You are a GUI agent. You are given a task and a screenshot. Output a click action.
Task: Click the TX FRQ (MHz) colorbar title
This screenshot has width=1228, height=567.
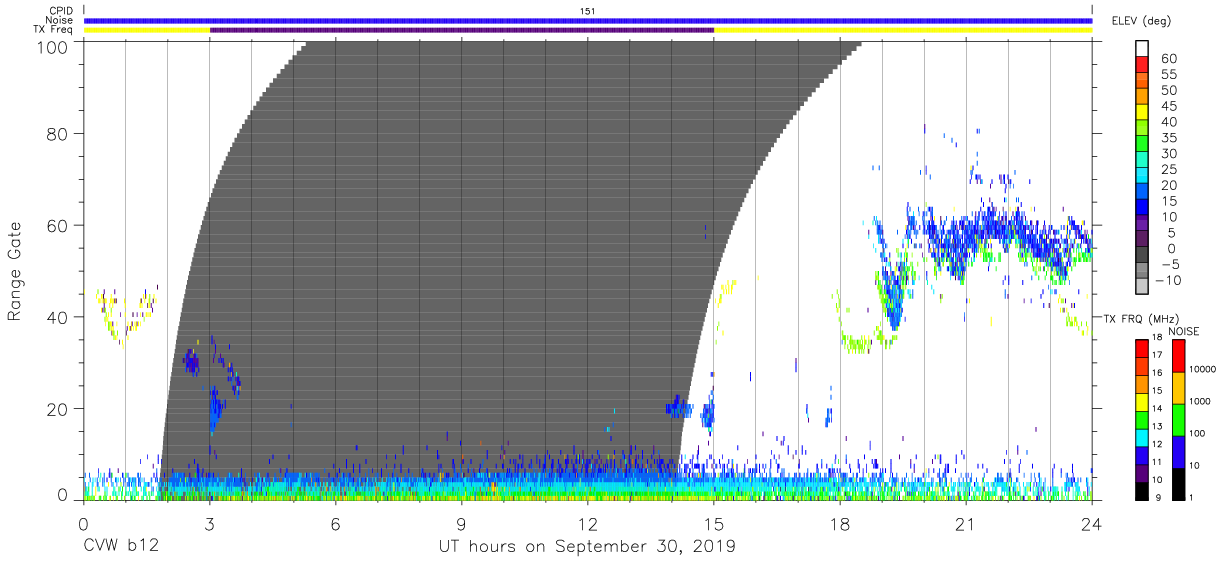pos(1140,318)
